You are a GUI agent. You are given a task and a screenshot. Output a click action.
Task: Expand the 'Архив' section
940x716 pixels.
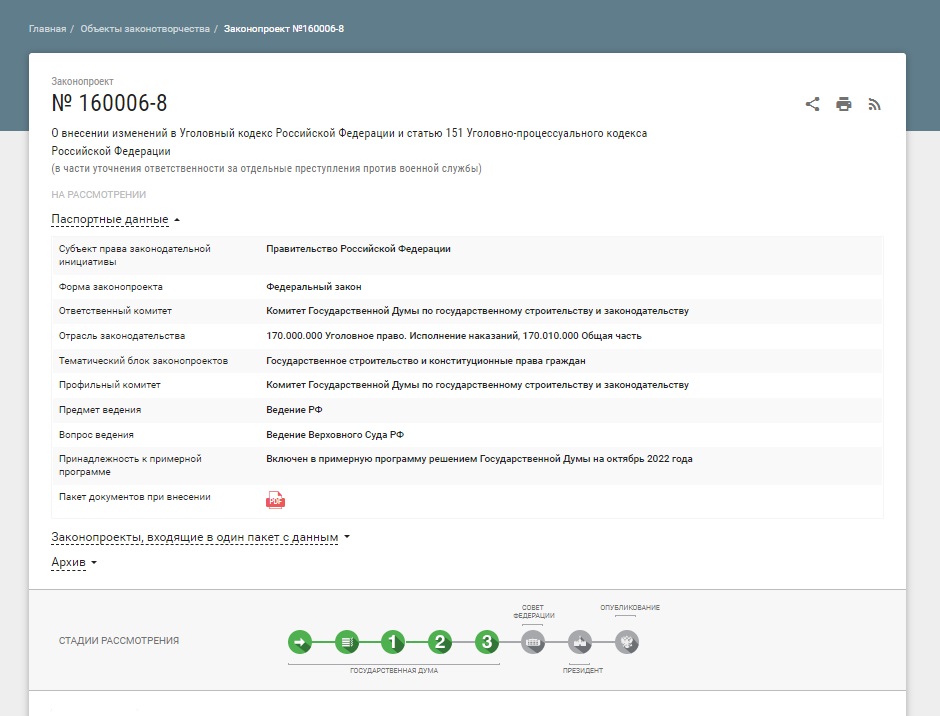tap(74, 562)
